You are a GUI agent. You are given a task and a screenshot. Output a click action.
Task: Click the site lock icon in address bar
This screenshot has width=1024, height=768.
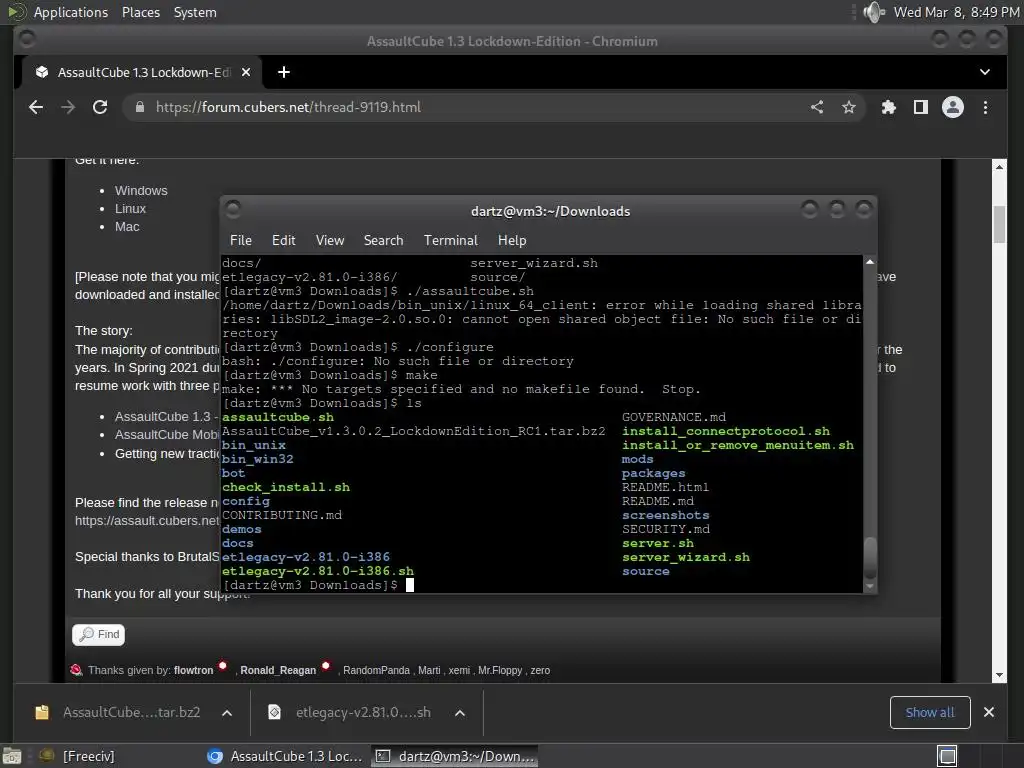140,107
